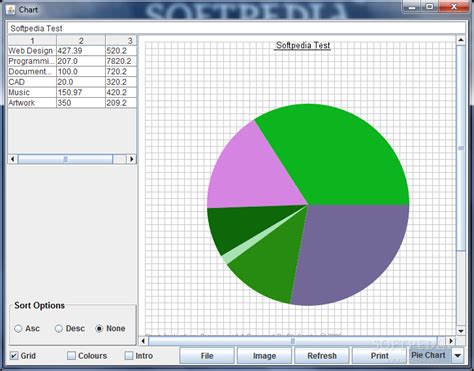
Task: Click the table's left scroll arrow
Action: pyautogui.click(x=13, y=159)
